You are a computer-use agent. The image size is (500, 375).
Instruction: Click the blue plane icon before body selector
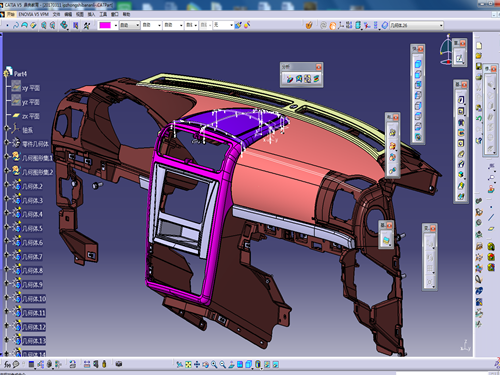[x=384, y=25]
